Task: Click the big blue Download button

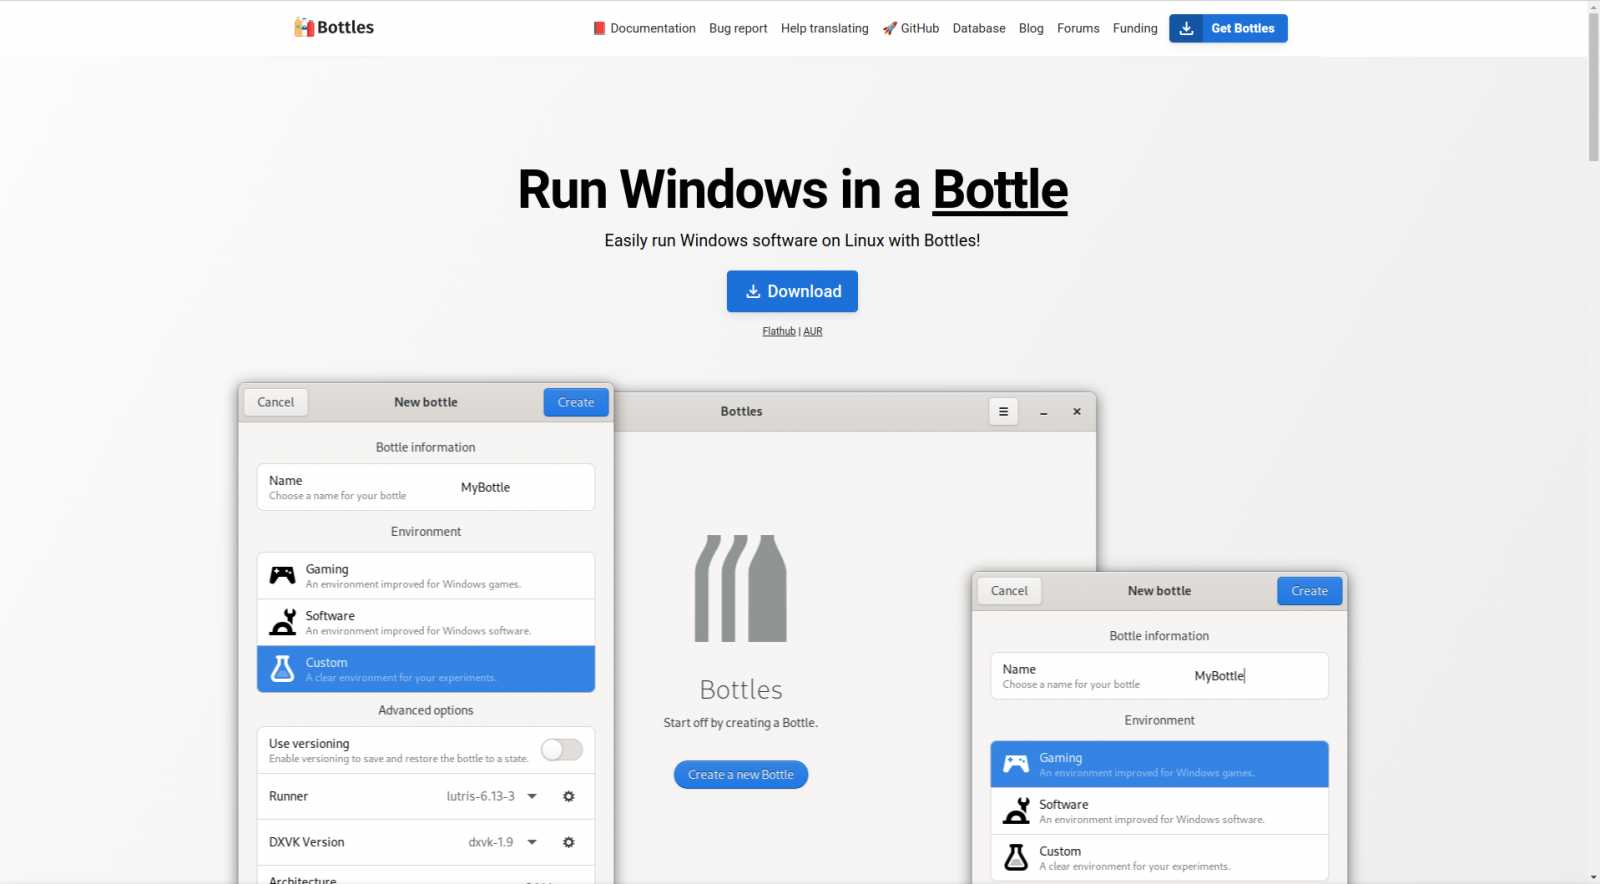Action: pos(792,291)
